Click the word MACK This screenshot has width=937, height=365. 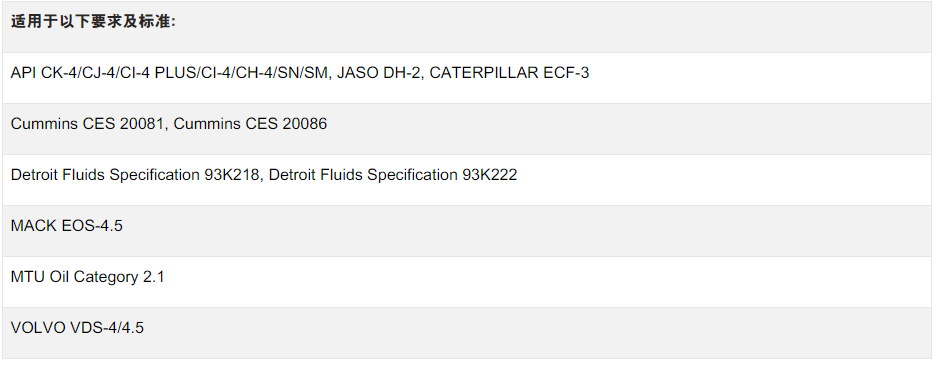(x=34, y=226)
